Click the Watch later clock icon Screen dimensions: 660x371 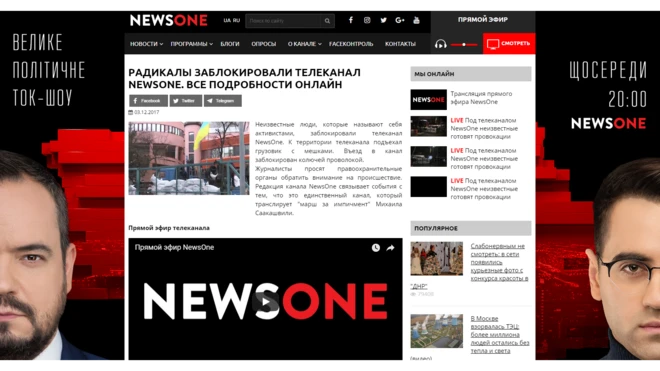(x=376, y=248)
